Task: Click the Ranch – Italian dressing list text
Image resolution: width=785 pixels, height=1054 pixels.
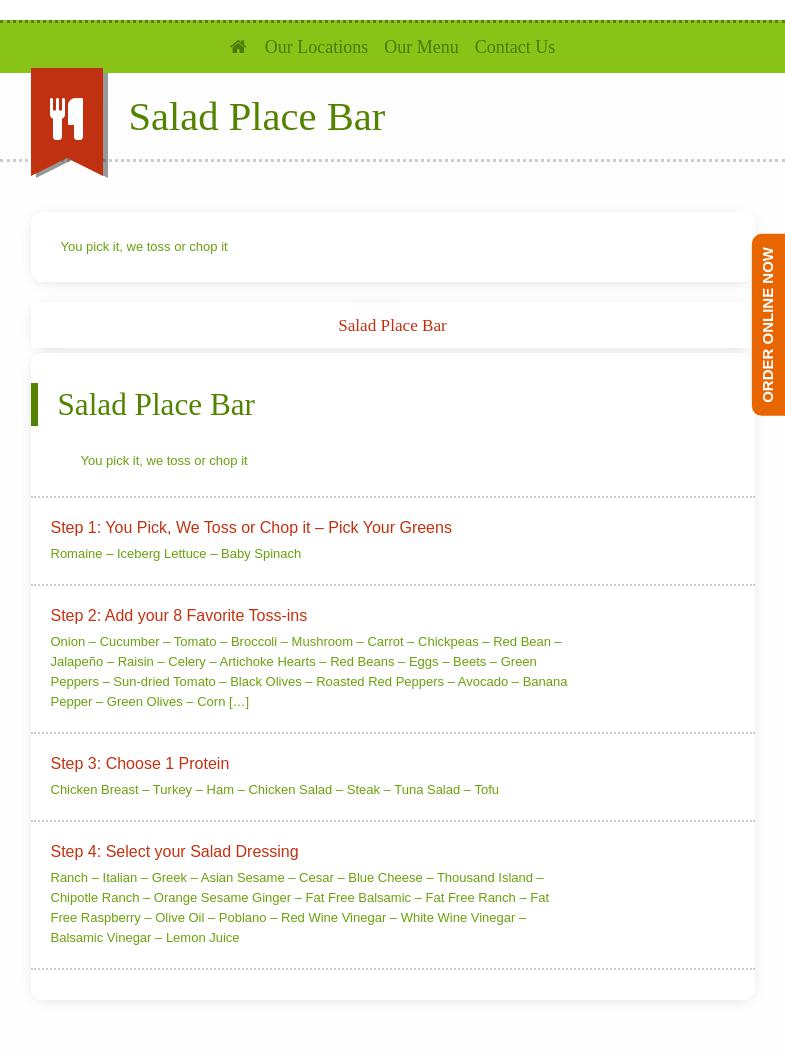Action: 300,907
